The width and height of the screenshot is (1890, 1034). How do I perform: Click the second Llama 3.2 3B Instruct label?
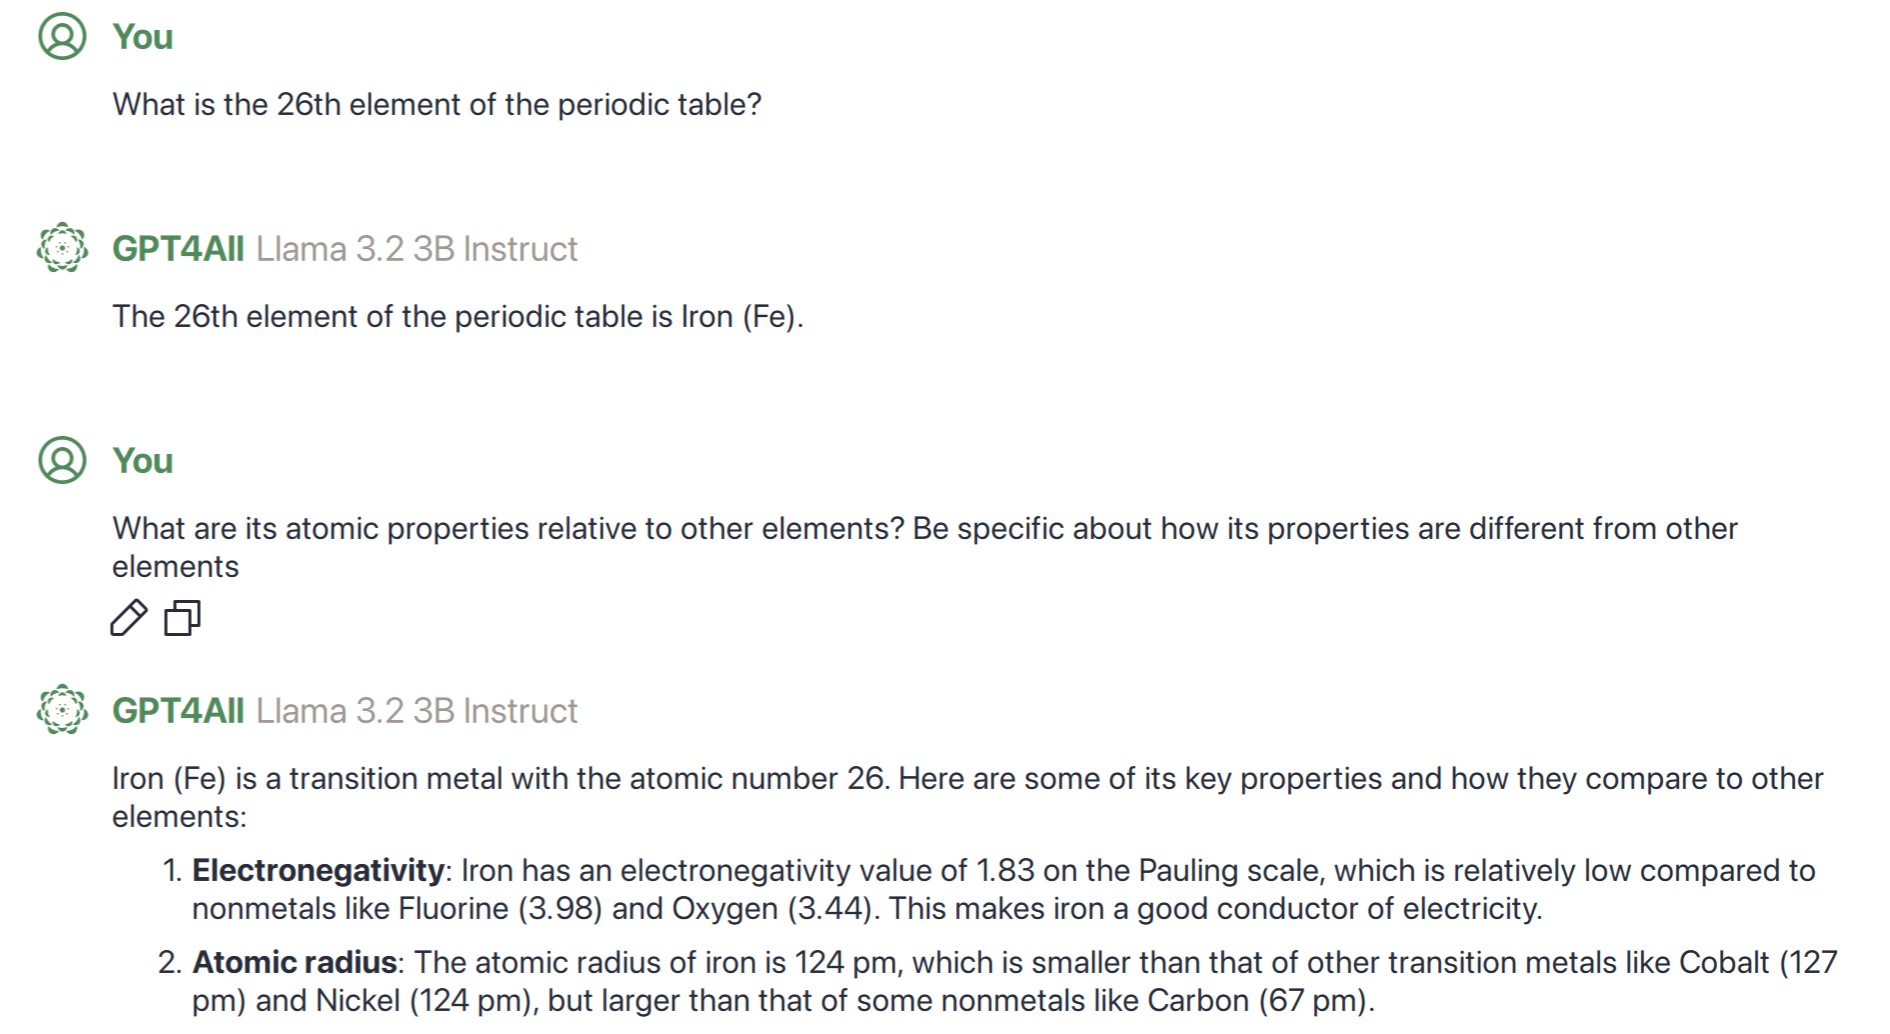416,711
